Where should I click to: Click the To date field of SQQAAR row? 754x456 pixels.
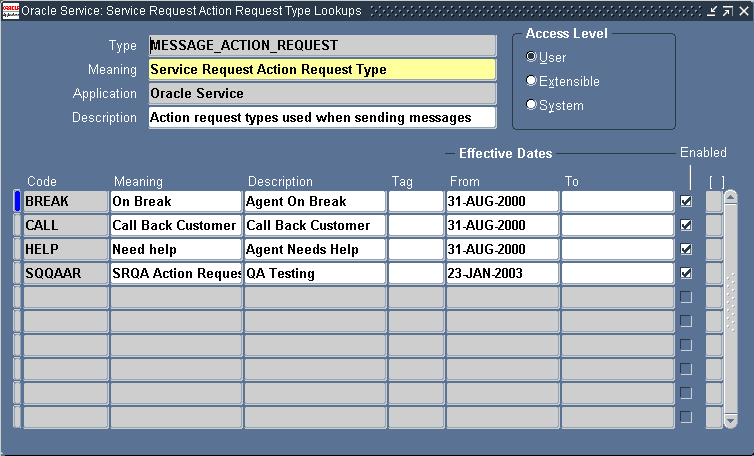pyautogui.click(x=617, y=273)
